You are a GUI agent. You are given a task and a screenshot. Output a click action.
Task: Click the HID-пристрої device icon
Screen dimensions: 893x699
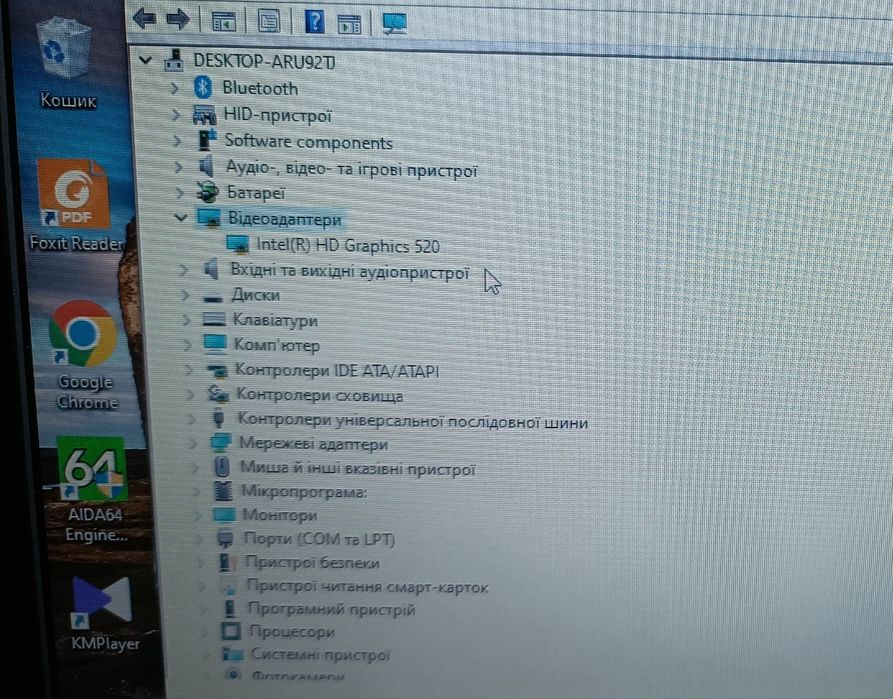tap(205, 115)
